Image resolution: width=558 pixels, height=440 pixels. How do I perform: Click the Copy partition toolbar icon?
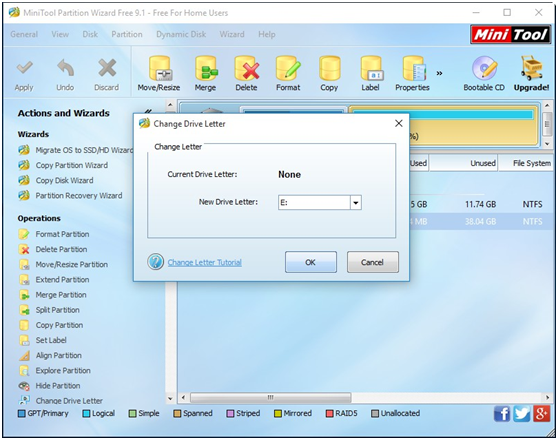click(329, 68)
